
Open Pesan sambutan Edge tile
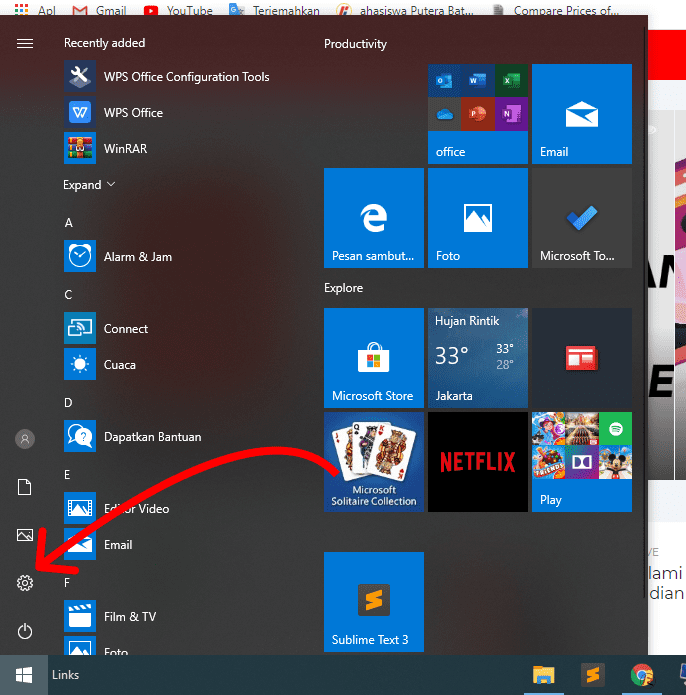[x=374, y=218]
